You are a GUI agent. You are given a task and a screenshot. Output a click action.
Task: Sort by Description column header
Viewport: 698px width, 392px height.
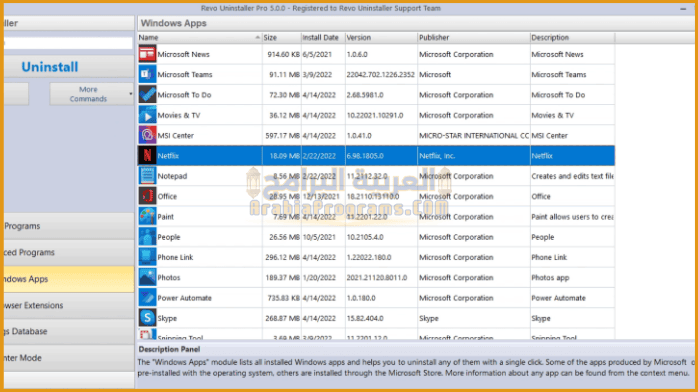click(x=572, y=37)
